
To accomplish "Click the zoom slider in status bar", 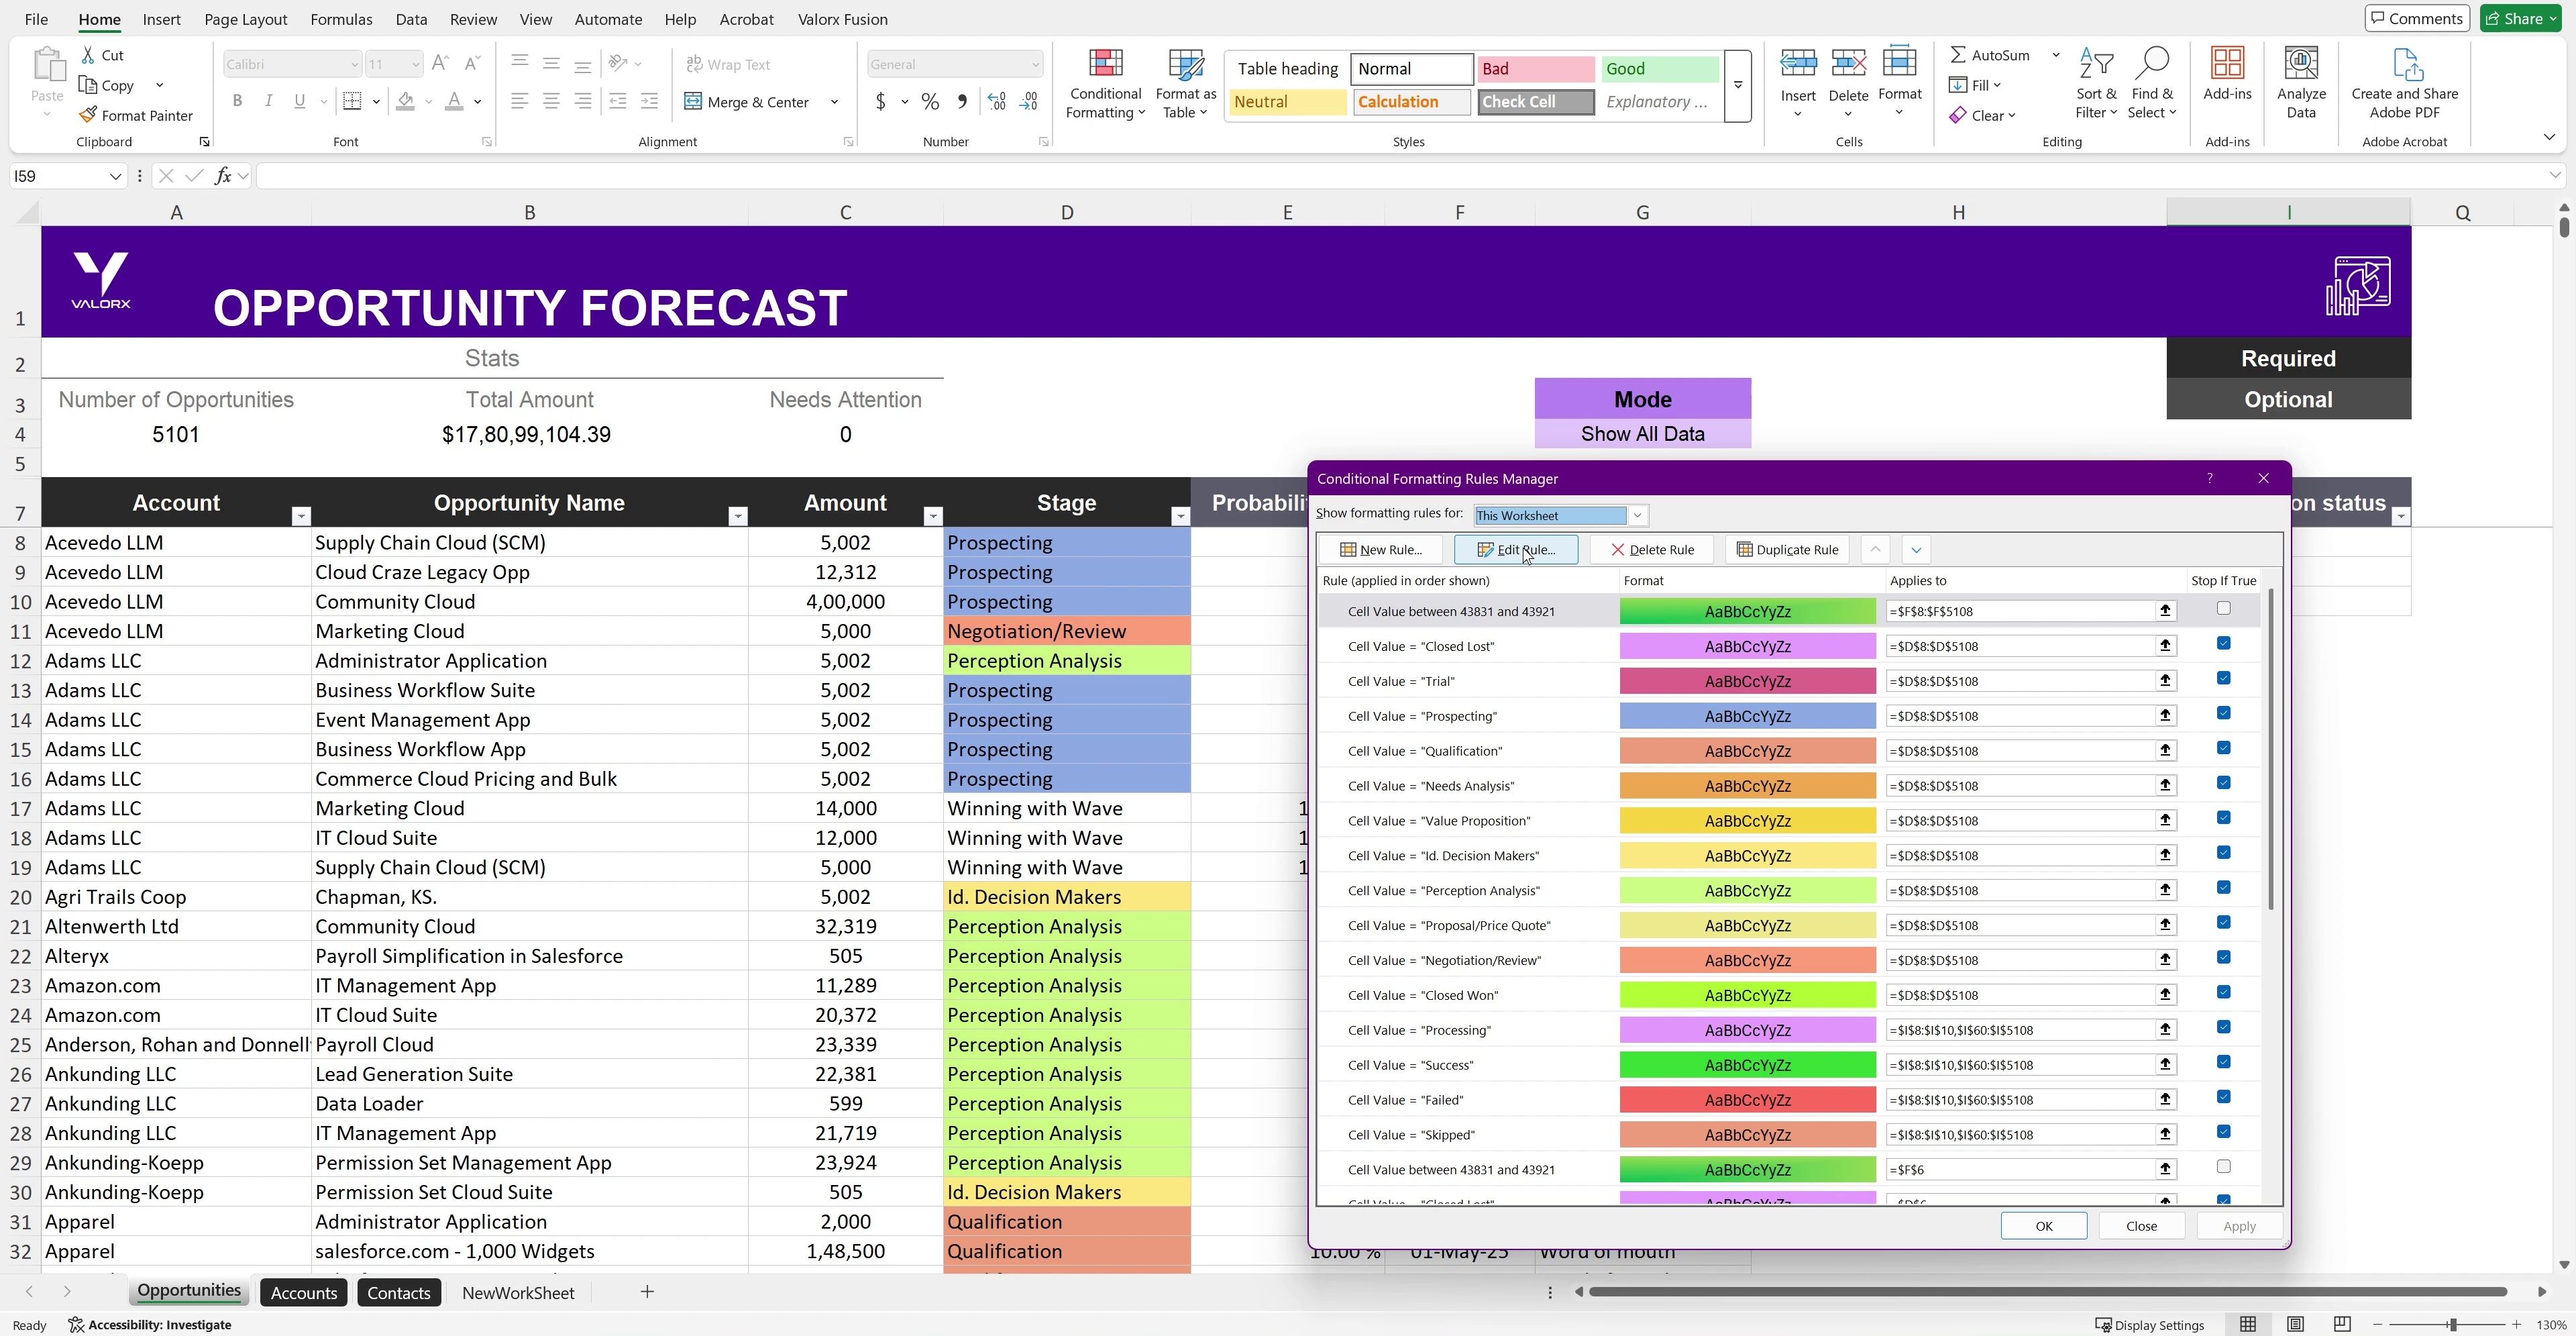I will click(2452, 1324).
